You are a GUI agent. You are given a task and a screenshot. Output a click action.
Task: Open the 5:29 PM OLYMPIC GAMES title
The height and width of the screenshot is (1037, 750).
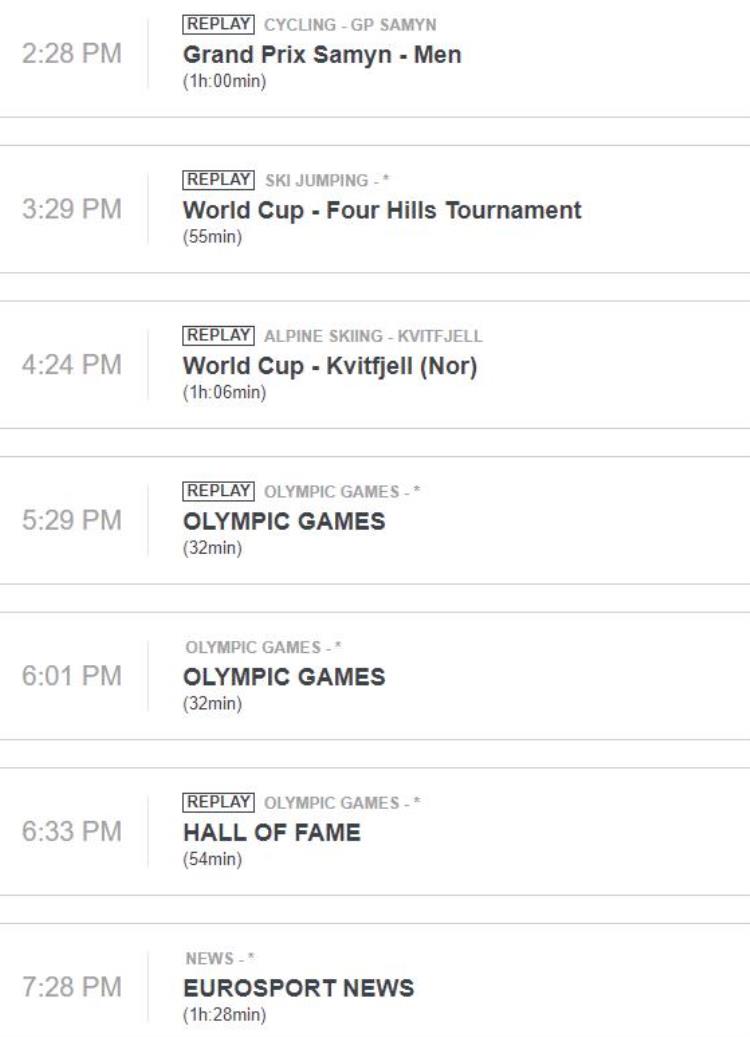tap(284, 521)
